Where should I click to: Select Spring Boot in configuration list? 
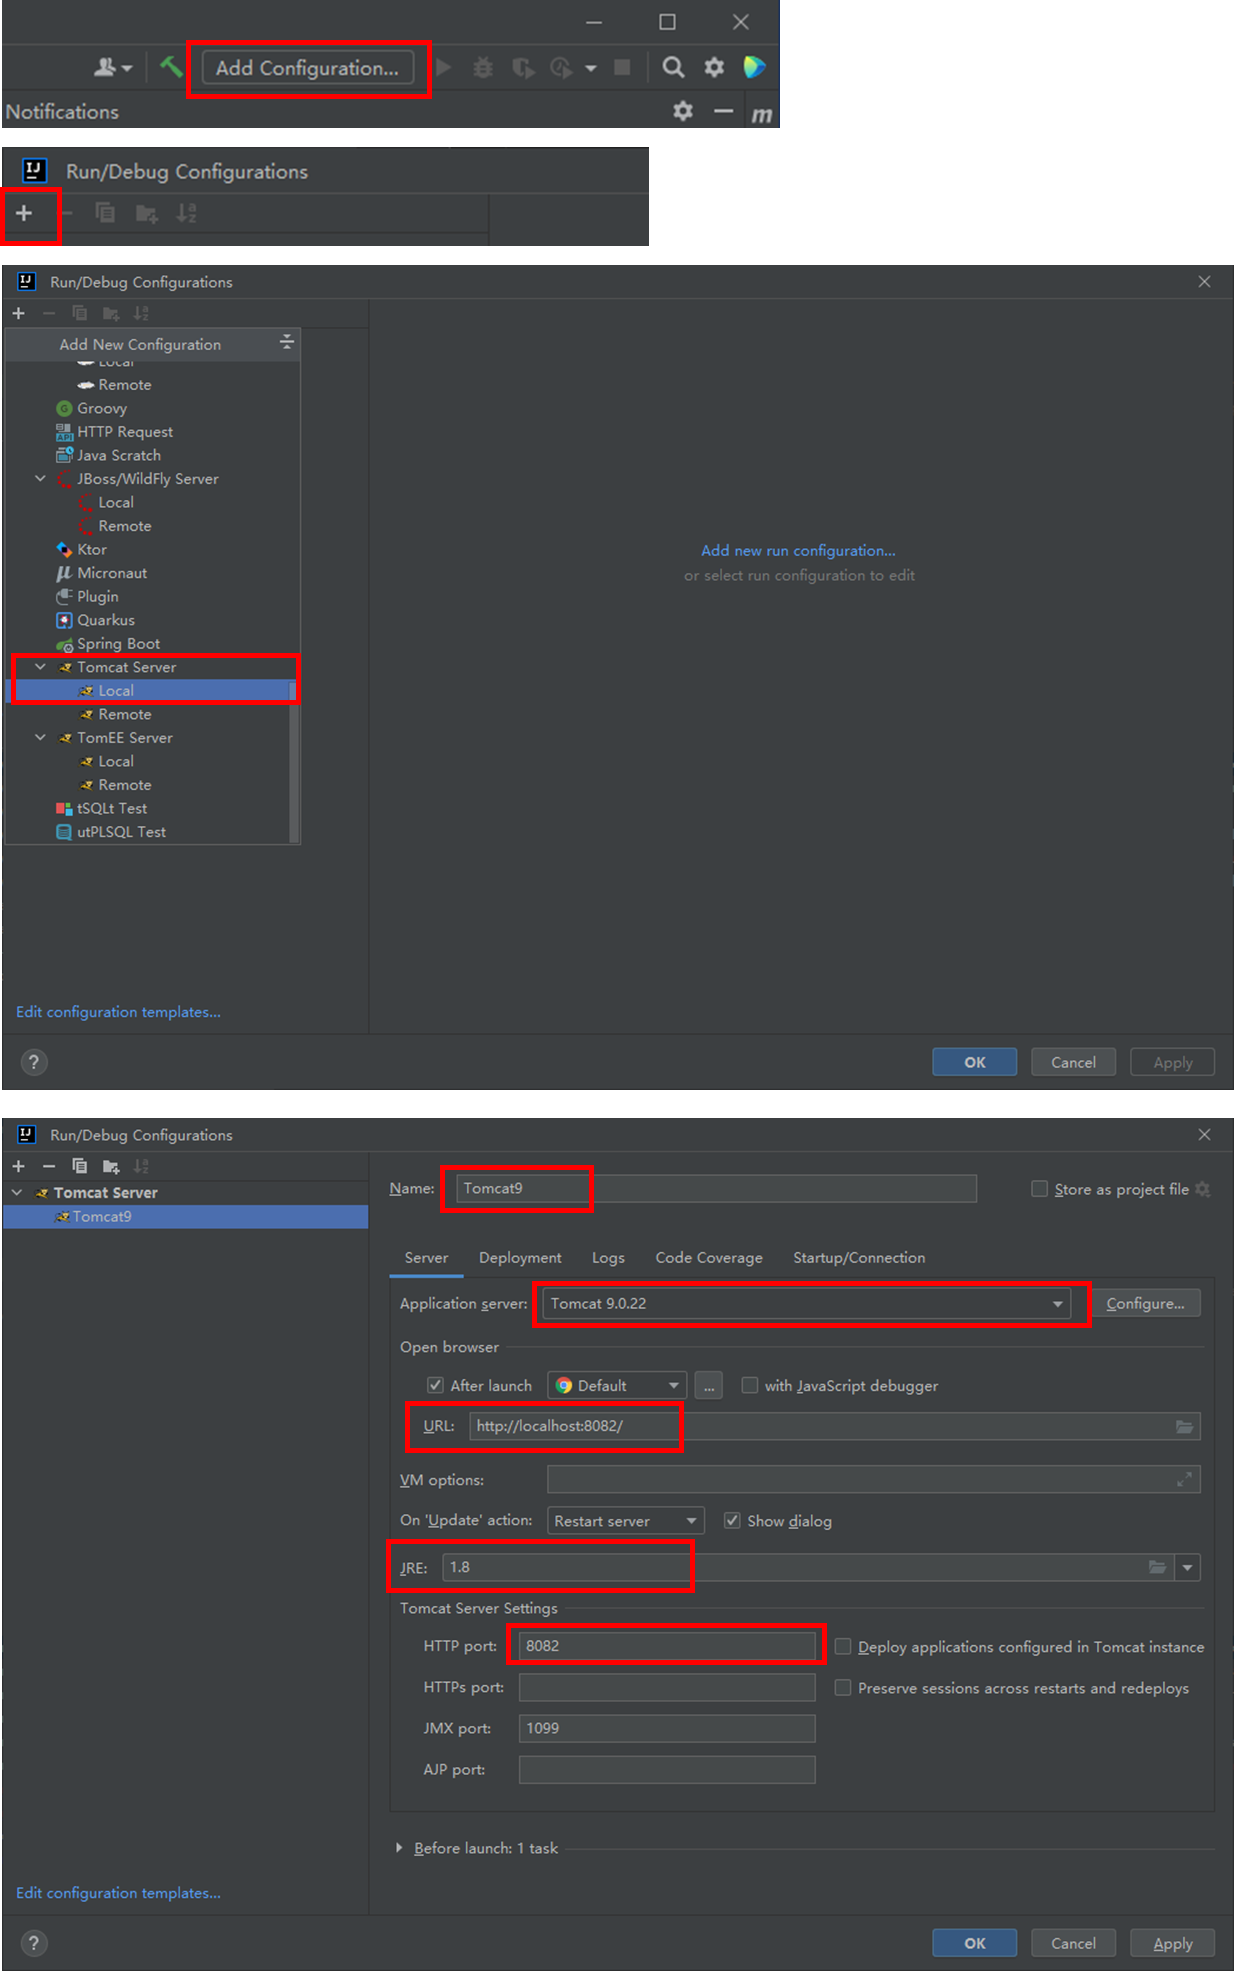coord(118,643)
